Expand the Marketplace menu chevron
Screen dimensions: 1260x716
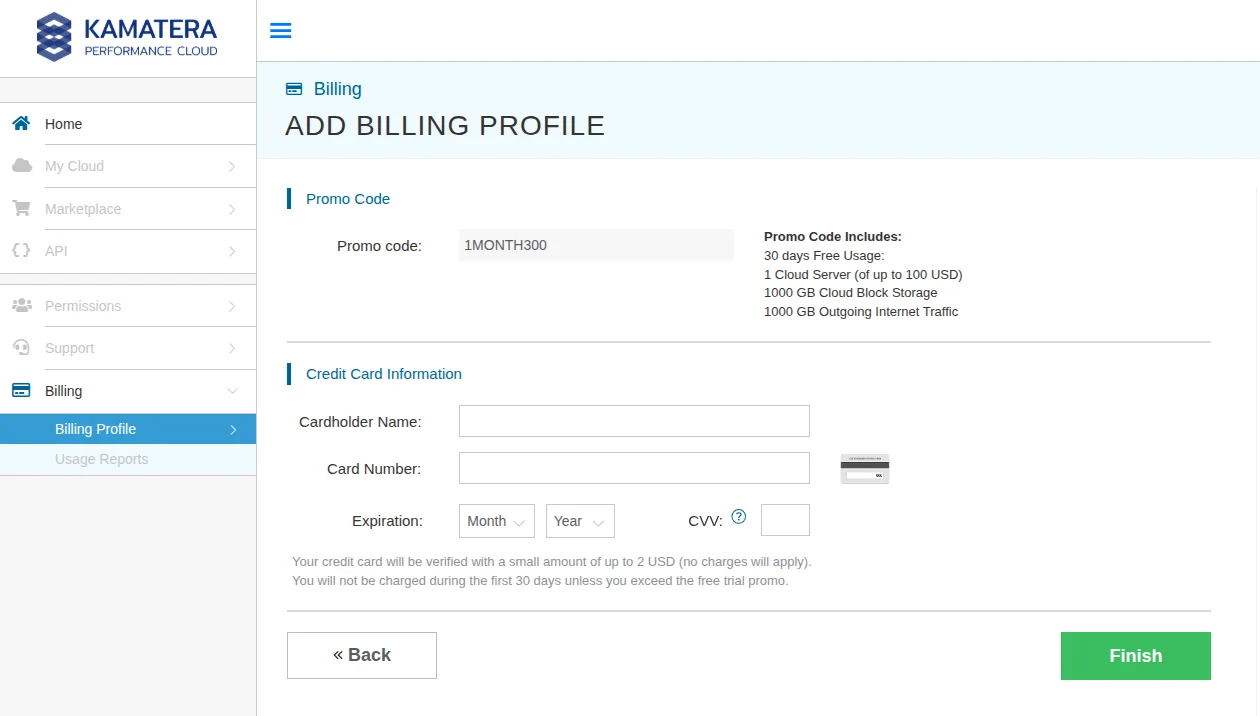tap(232, 209)
